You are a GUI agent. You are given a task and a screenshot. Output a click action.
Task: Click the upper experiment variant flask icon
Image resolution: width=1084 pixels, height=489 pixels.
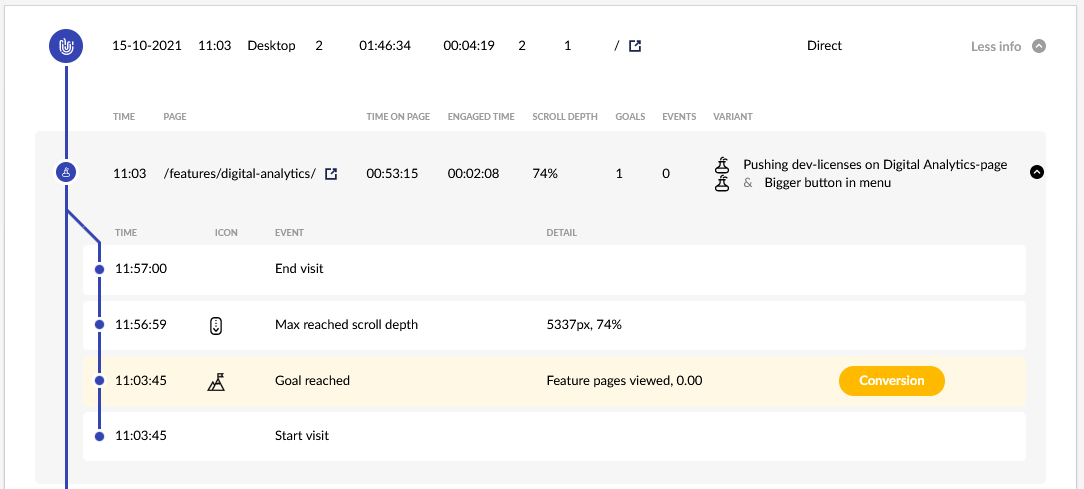coord(722,165)
